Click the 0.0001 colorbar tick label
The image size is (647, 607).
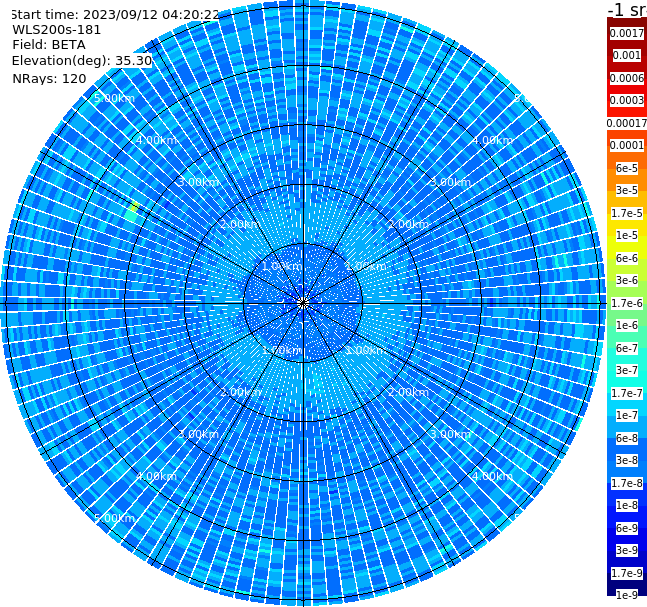[627, 145]
